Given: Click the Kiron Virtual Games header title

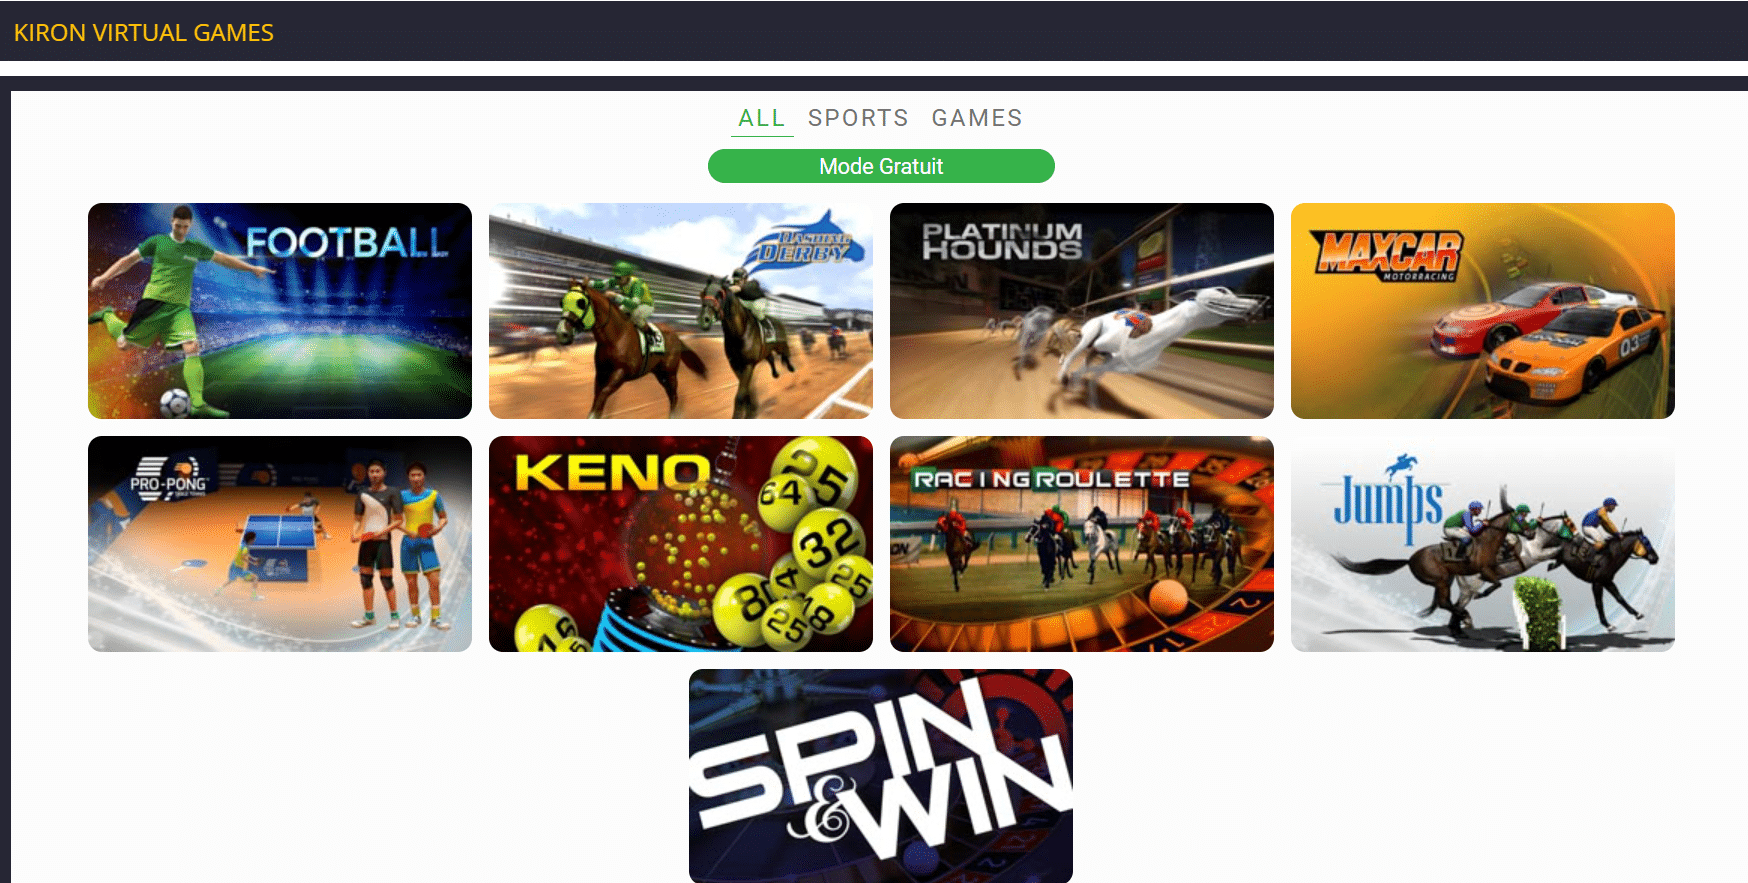Looking at the screenshot, I should pyautogui.click(x=144, y=33).
